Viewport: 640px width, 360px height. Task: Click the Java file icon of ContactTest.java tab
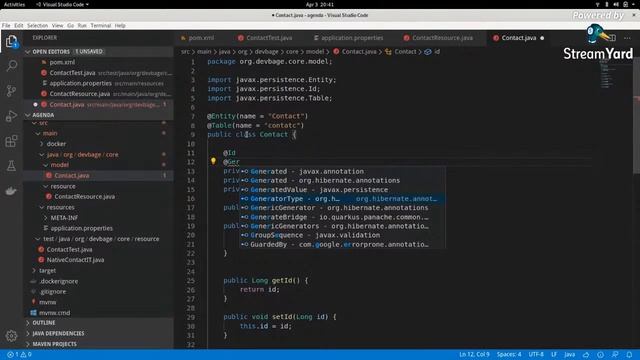point(241,38)
